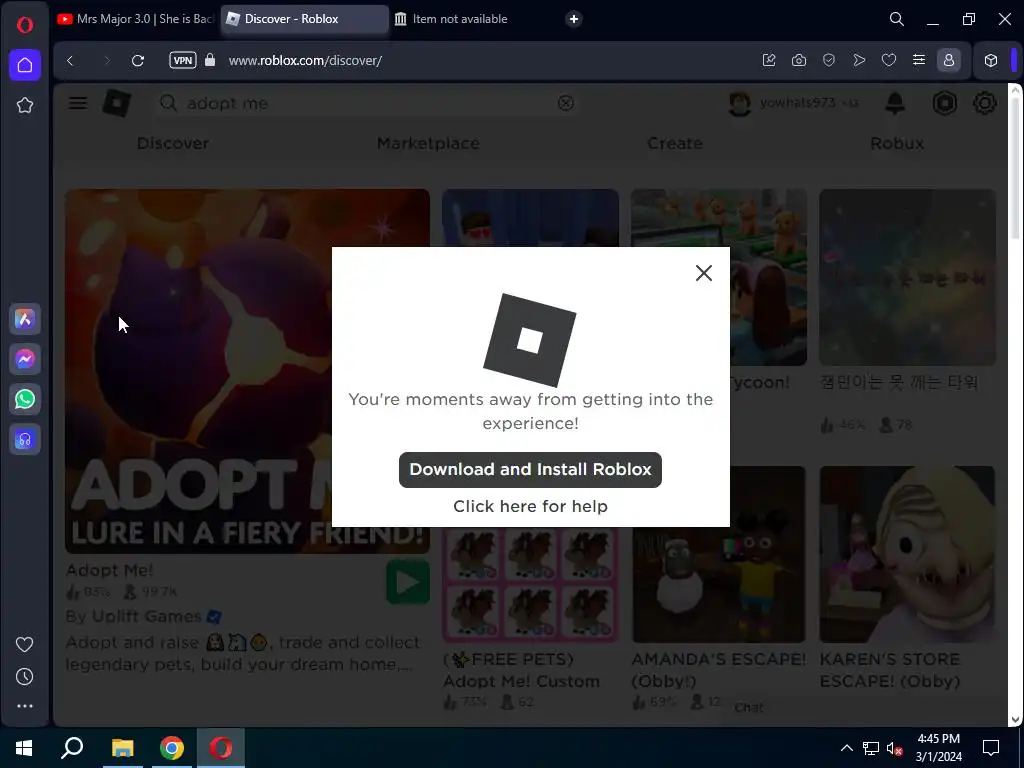Viewport: 1024px width, 768px height.
Task: Open the Click here for help link
Action: click(x=530, y=506)
